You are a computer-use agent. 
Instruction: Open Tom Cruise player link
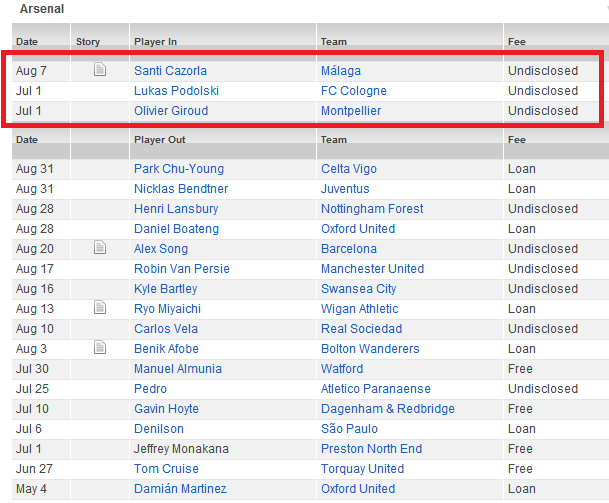coord(166,469)
